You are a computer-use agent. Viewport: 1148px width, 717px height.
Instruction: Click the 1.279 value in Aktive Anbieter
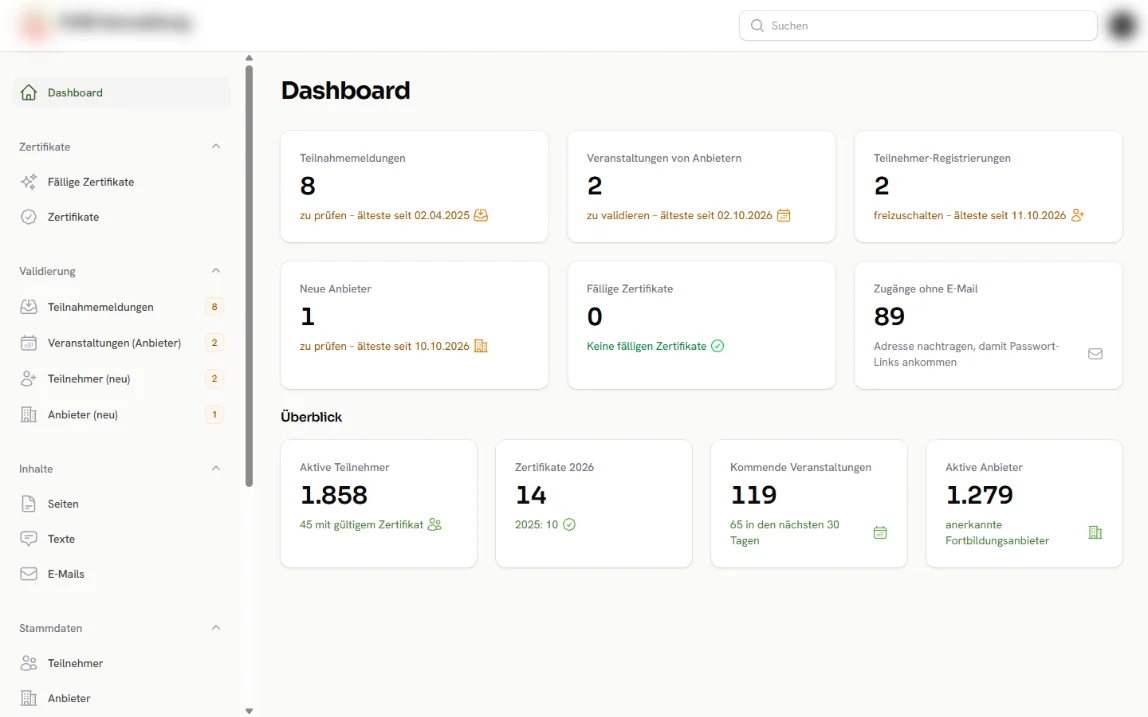tap(980, 495)
